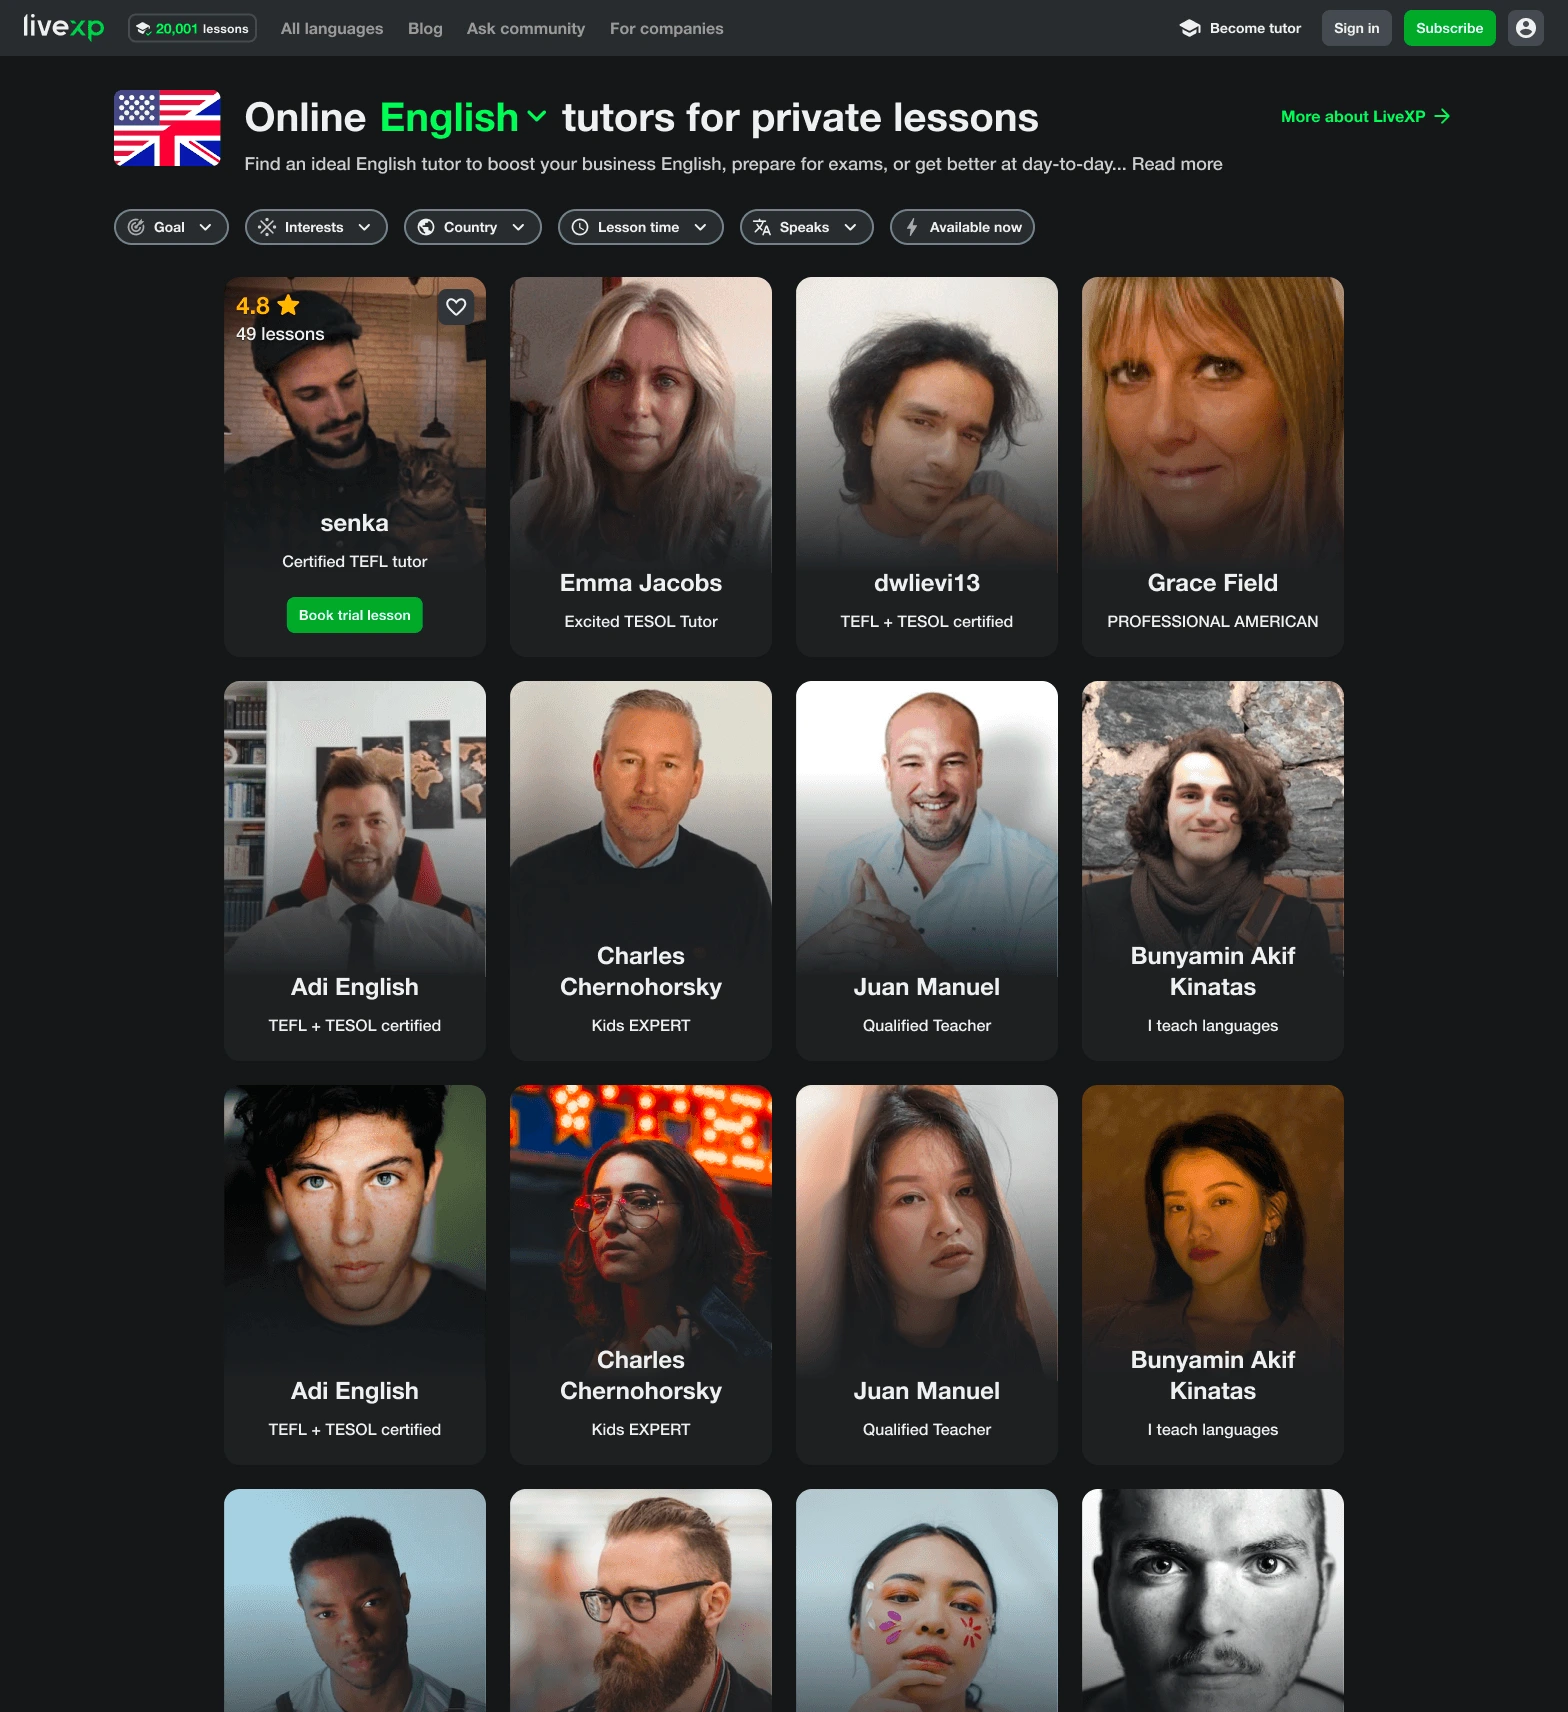Click Book trial lesson for senka

tap(355, 615)
